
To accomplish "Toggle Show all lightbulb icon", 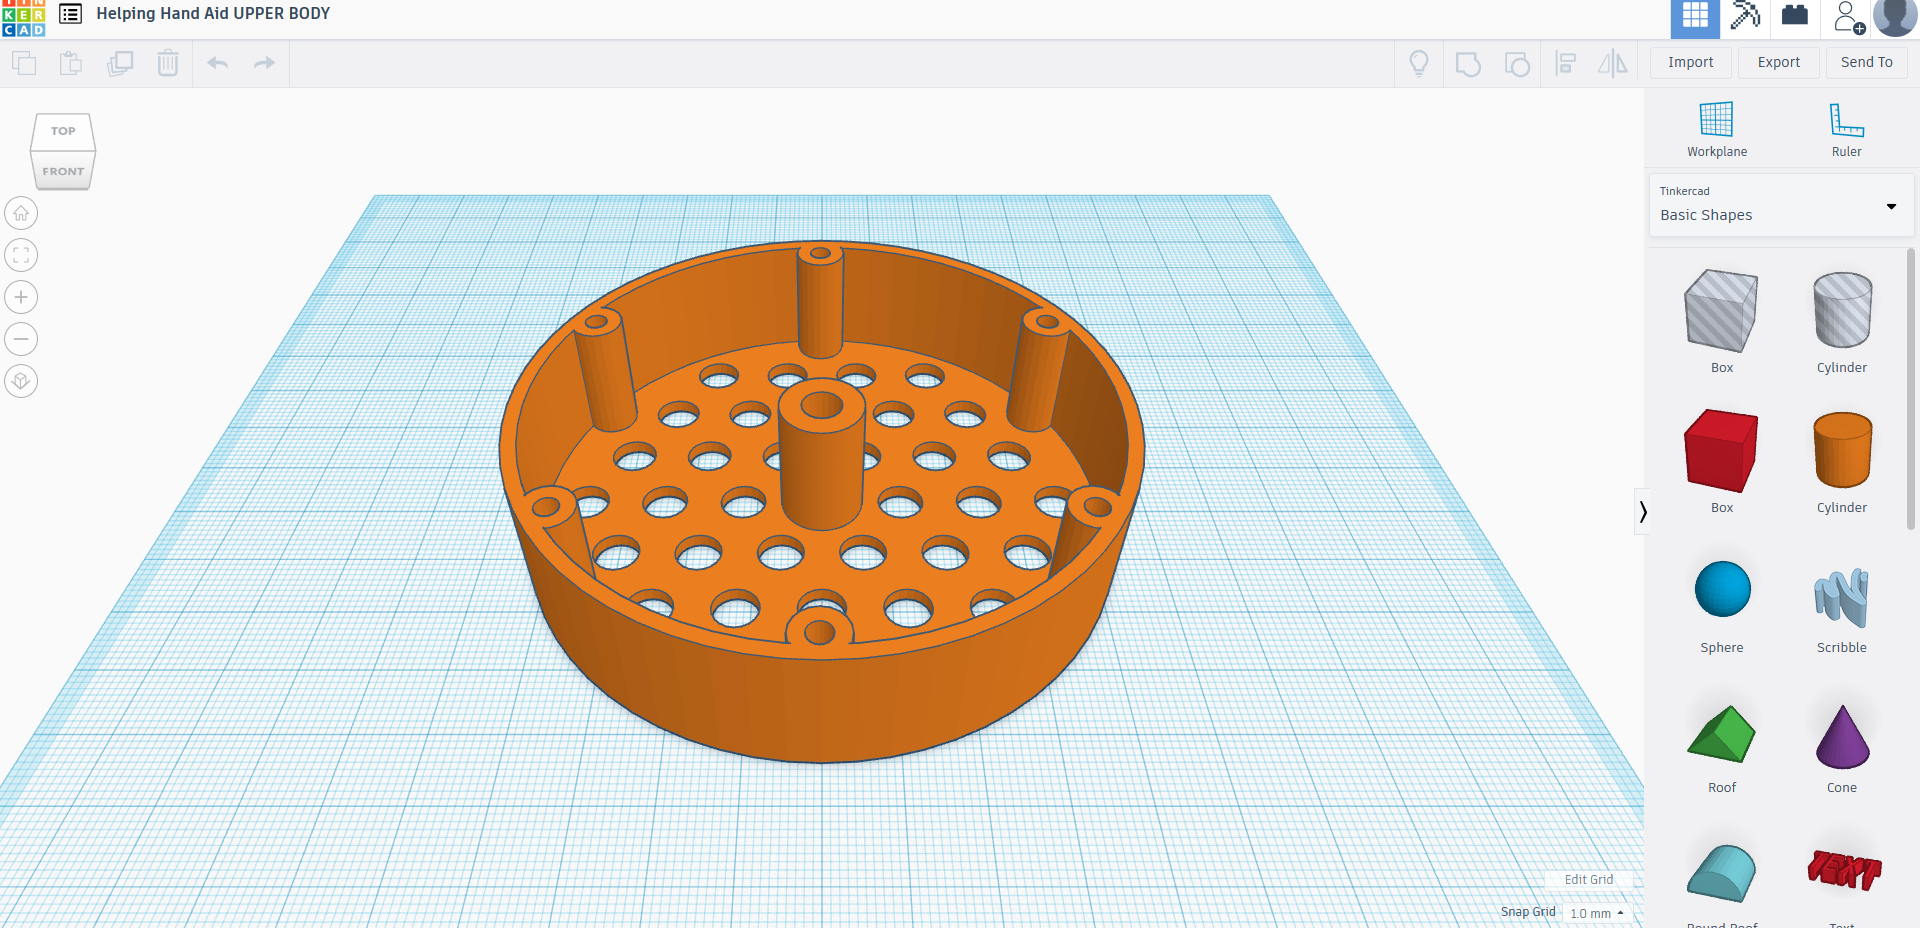I will click(x=1419, y=64).
